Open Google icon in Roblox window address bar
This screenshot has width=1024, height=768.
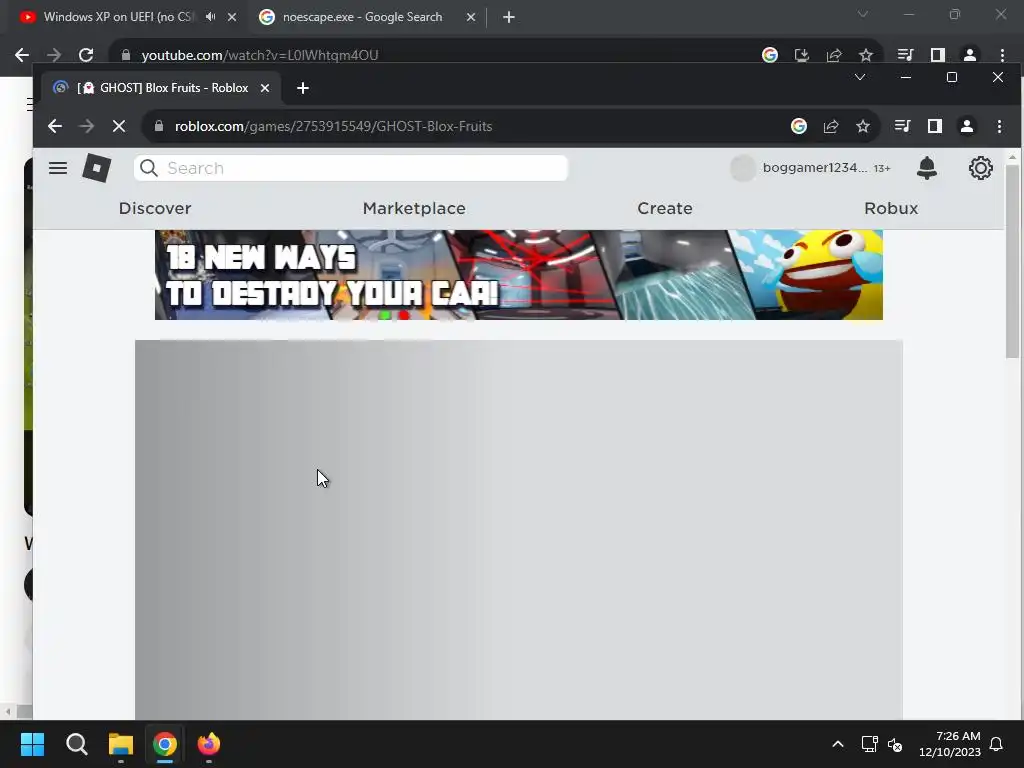(799, 126)
